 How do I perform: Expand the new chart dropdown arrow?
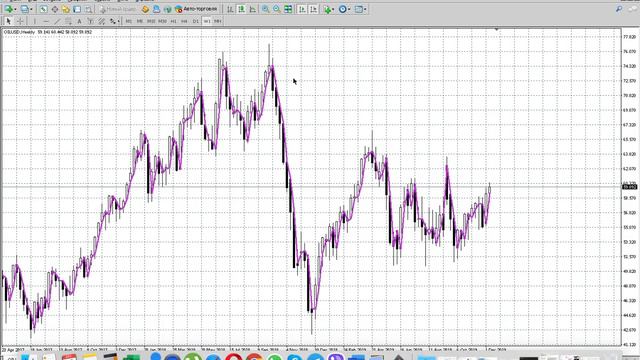point(15,9)
